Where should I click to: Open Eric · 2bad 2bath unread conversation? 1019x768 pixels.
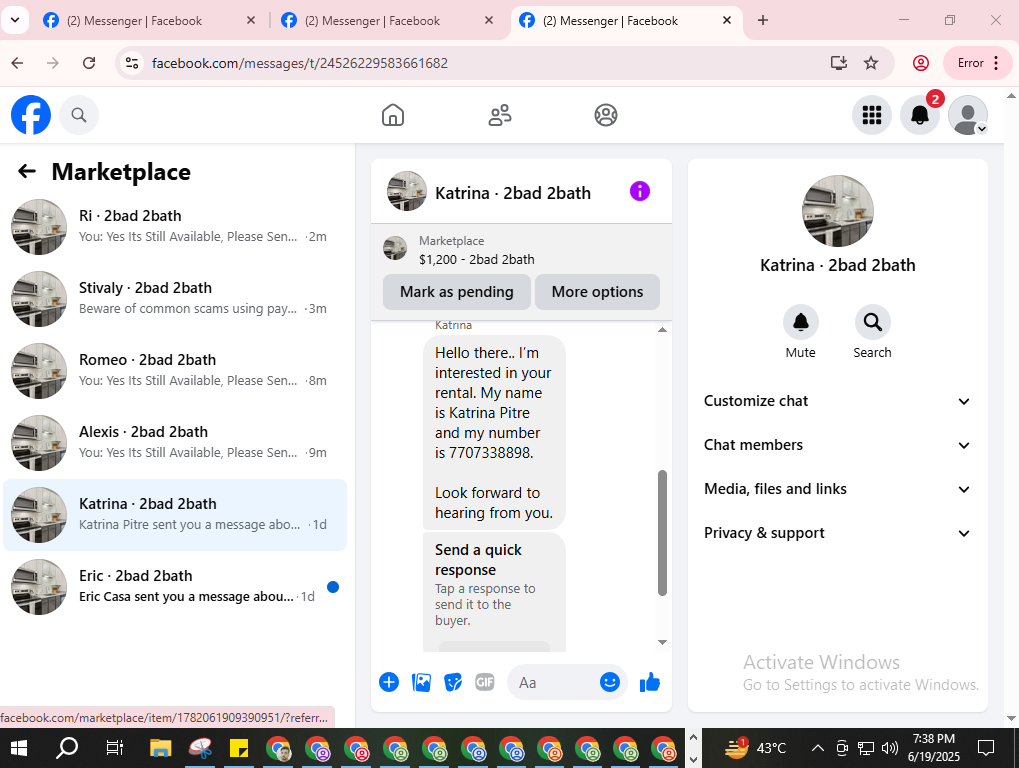(175, 587)
